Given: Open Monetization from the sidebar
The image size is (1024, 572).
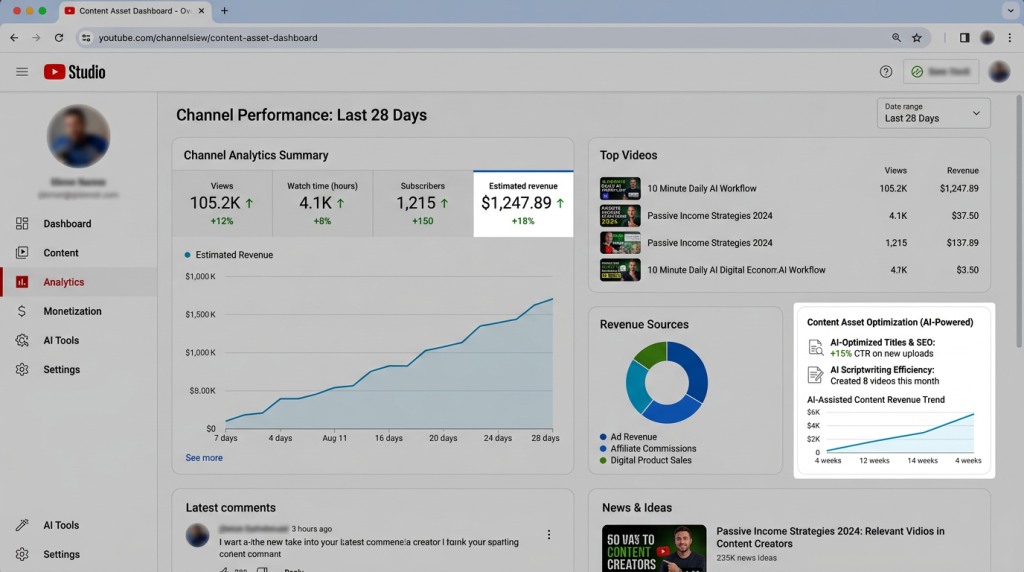Looking at the screenshot, I should (x=72, y=311).
